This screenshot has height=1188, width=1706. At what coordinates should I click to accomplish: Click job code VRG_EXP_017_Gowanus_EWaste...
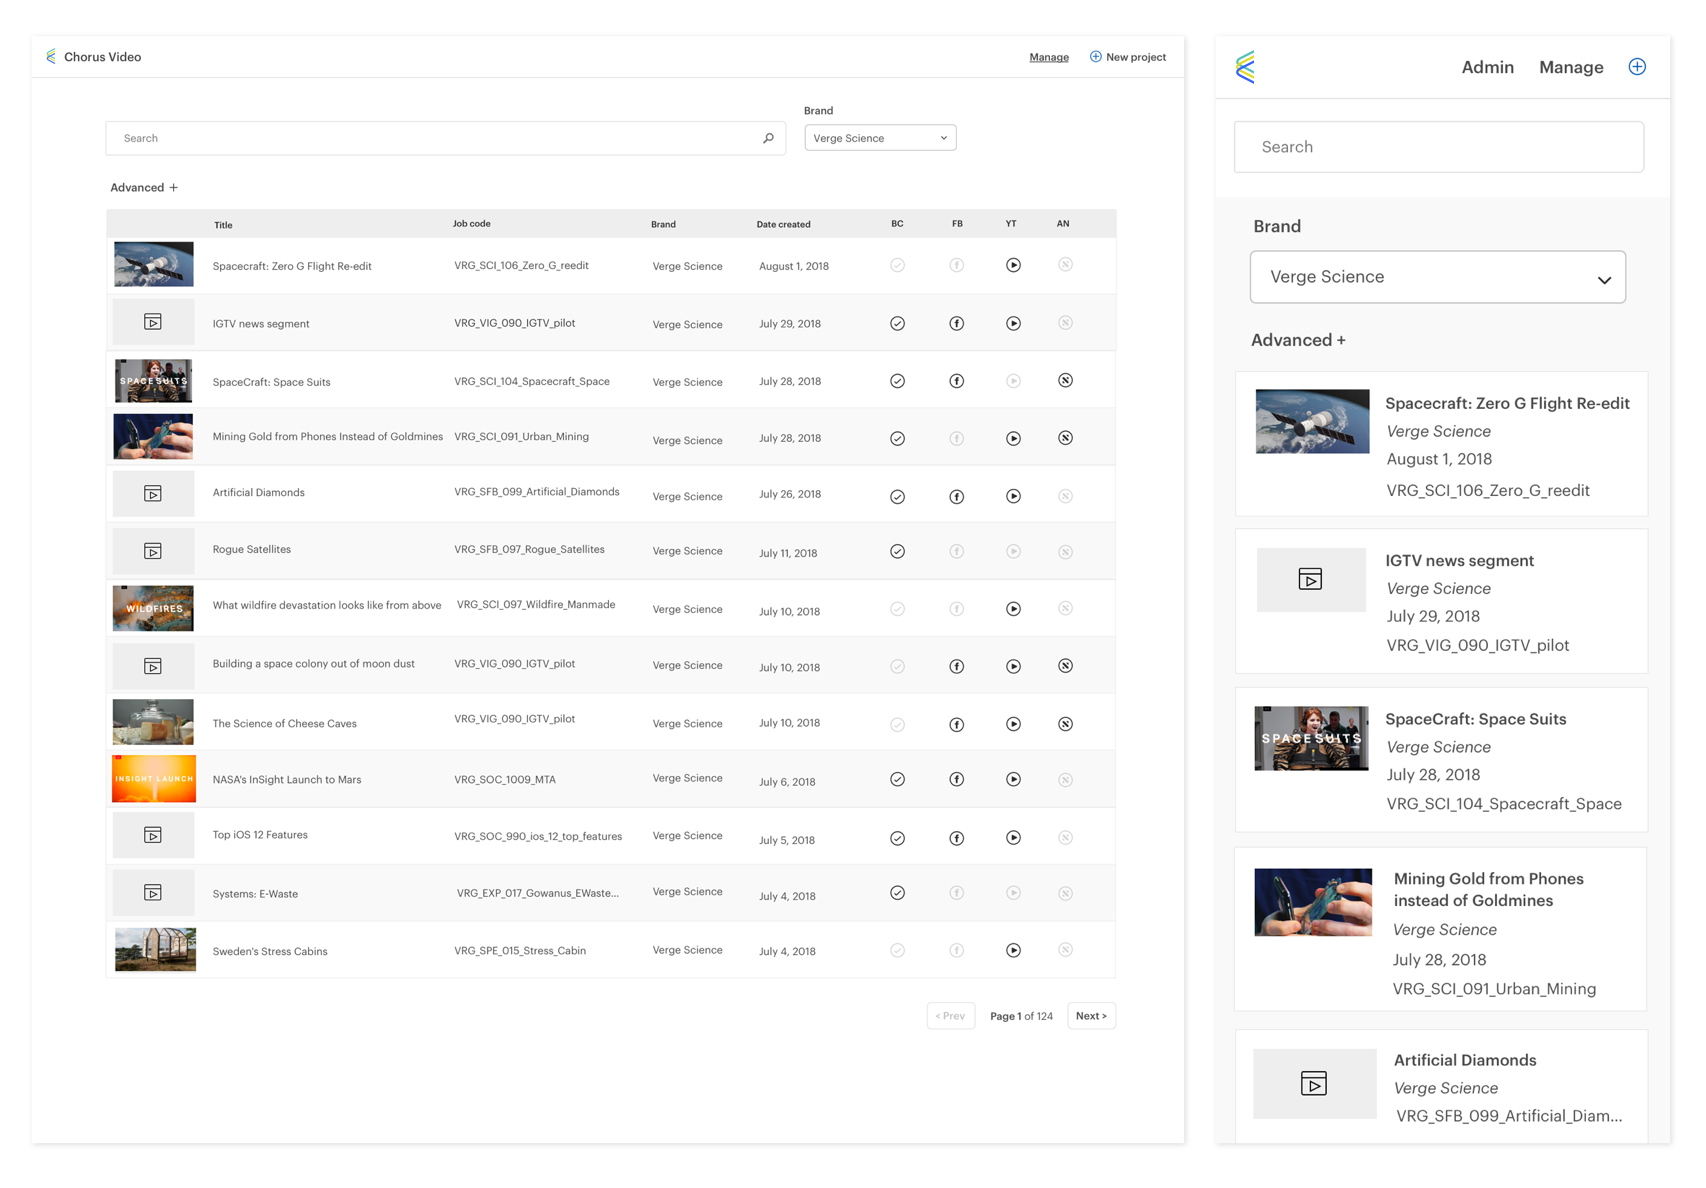click(x=538, y=894)
